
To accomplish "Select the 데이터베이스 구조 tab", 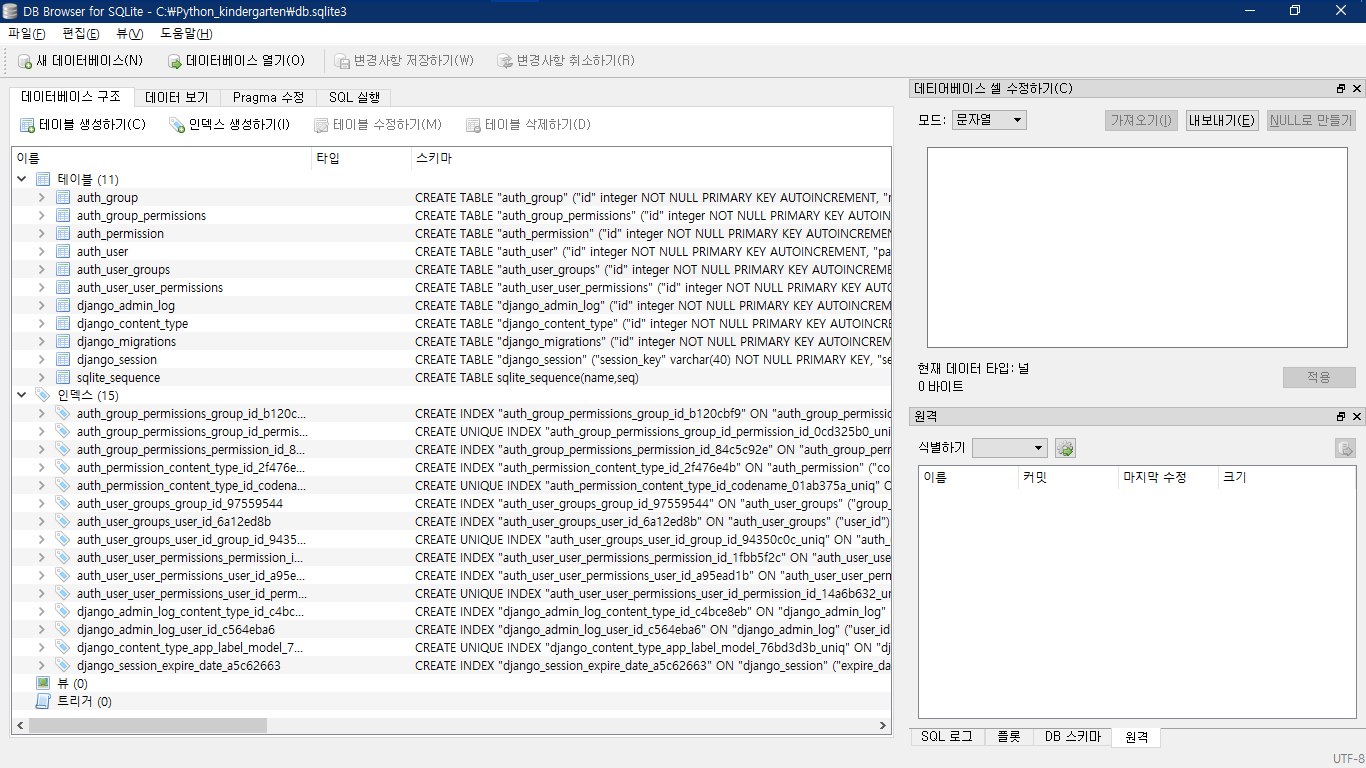I will (71, 97).
